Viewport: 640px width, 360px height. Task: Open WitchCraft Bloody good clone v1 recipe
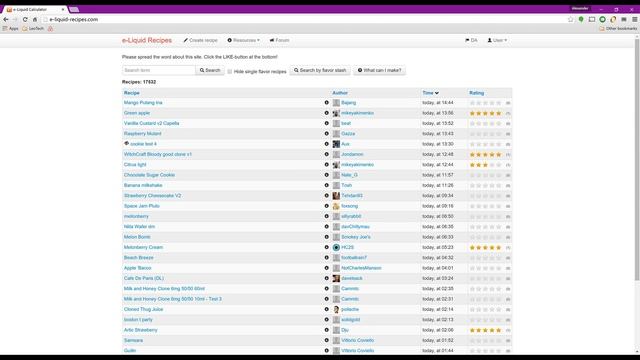(x=158, y=154)
